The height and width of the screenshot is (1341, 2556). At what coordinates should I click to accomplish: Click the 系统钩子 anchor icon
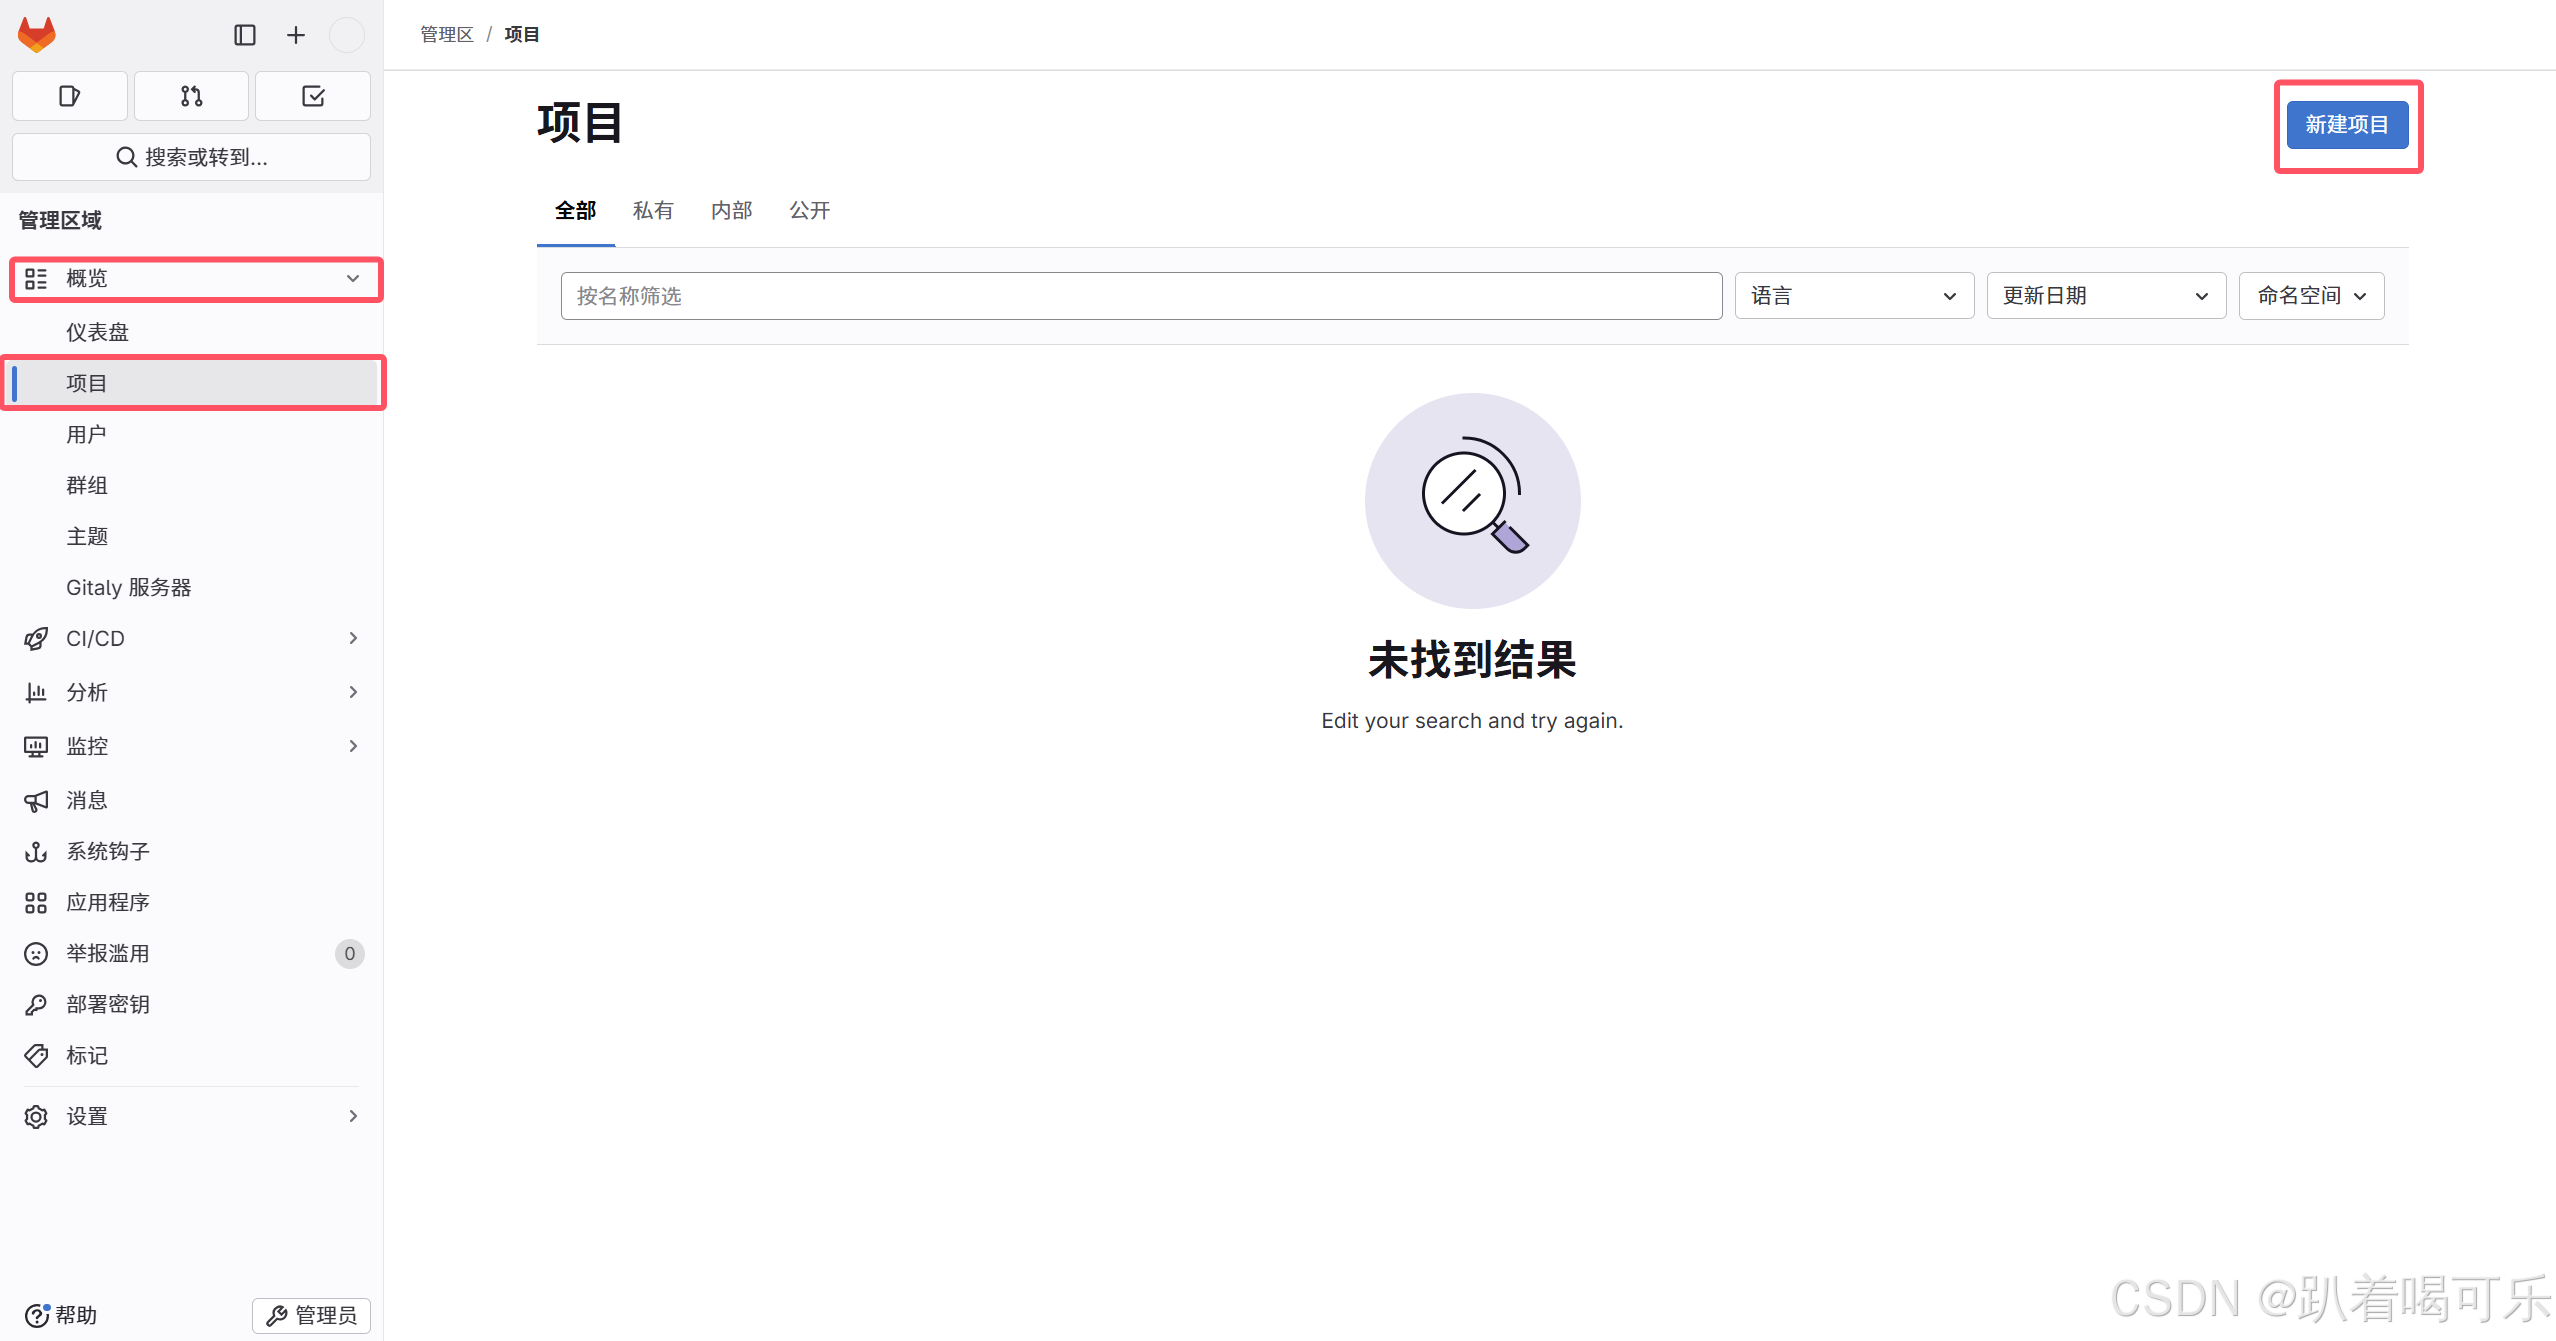click(36, 851)
